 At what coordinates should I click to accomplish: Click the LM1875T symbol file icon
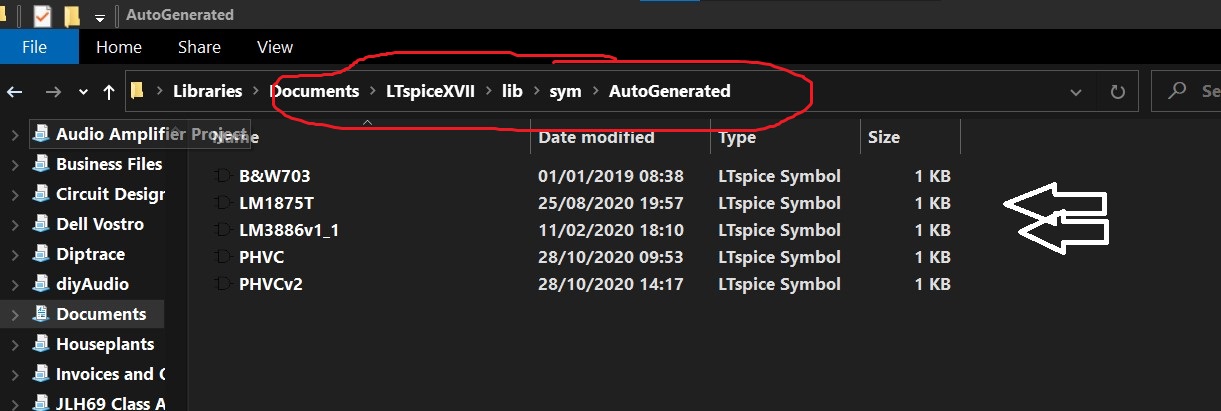click(x=222, y=203)
